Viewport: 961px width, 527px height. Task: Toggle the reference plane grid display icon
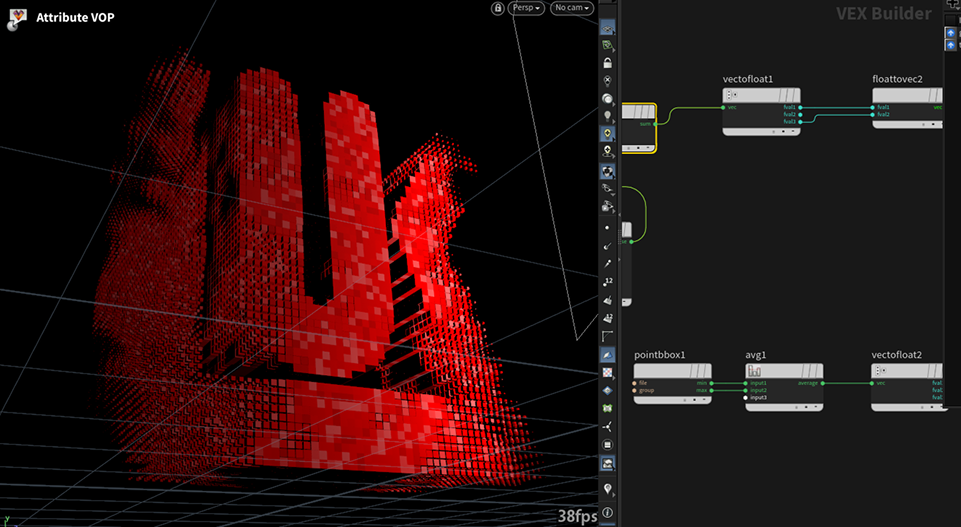(x=607, y=28)
